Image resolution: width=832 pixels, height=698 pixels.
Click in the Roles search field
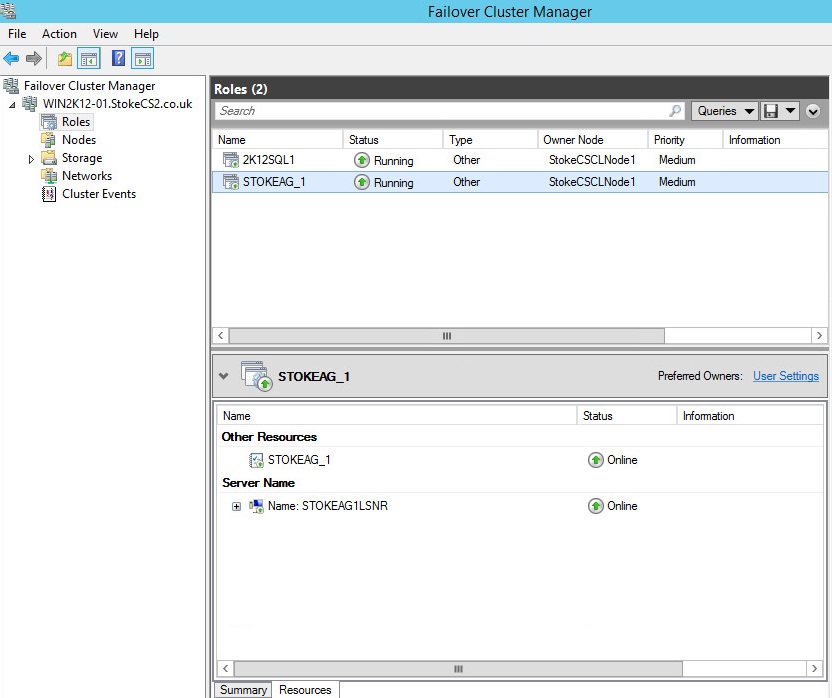click(x=440, y=111)
